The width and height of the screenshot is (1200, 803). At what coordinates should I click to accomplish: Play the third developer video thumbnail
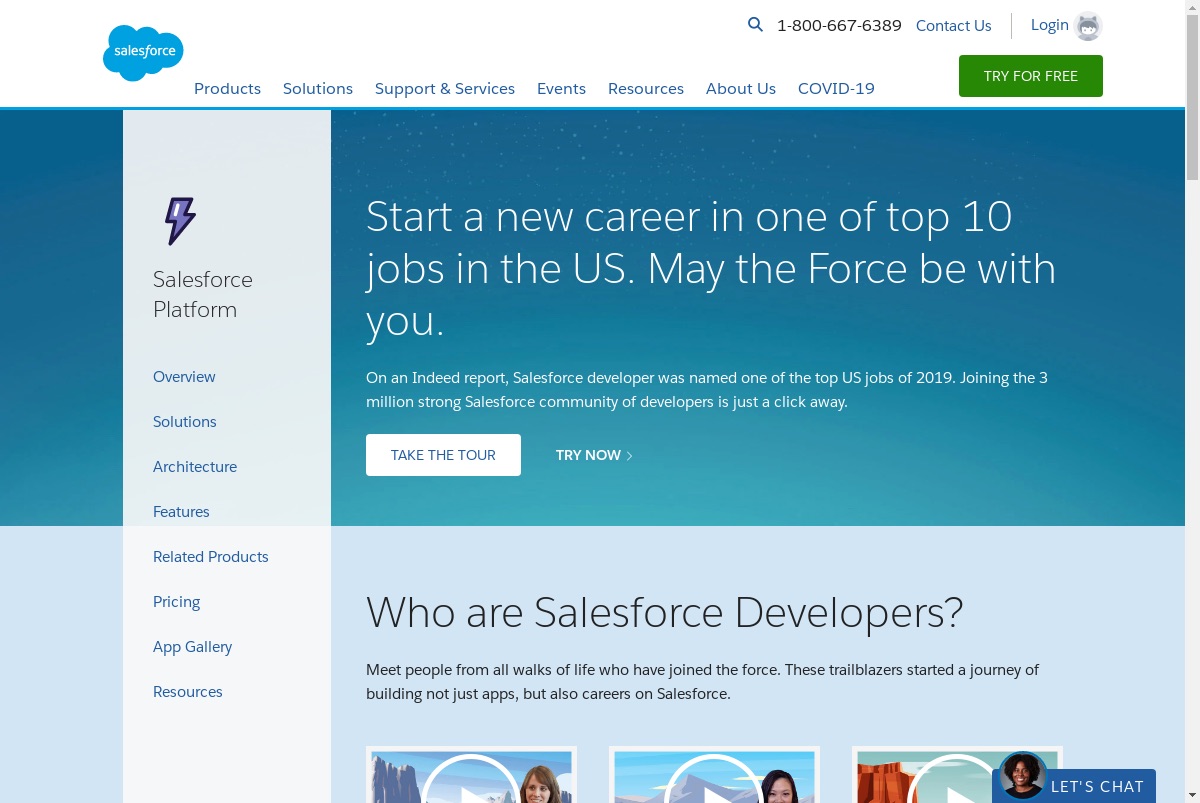pos(957,775)
